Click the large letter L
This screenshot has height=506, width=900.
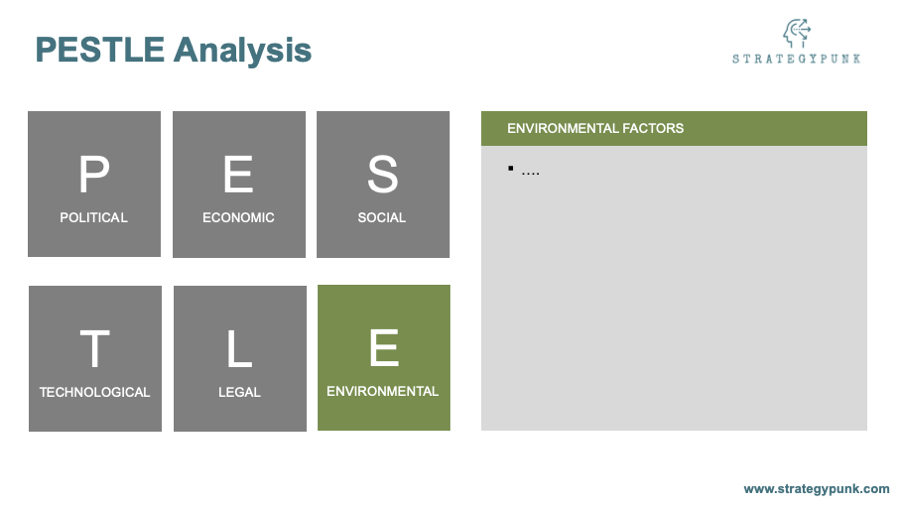pos(239,348)
